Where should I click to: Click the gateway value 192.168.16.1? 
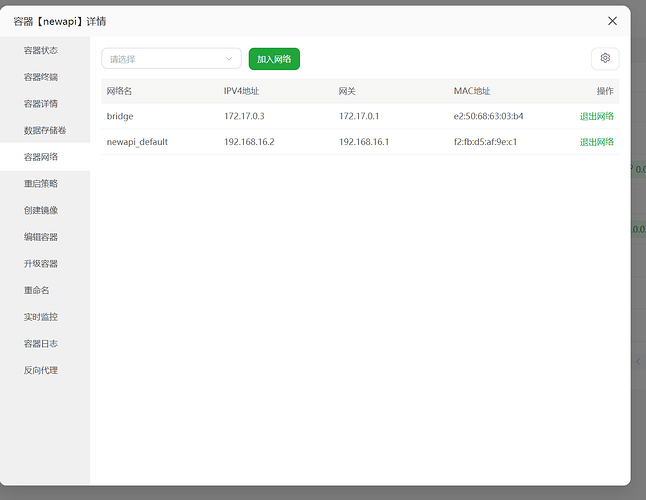coord(364,142)
